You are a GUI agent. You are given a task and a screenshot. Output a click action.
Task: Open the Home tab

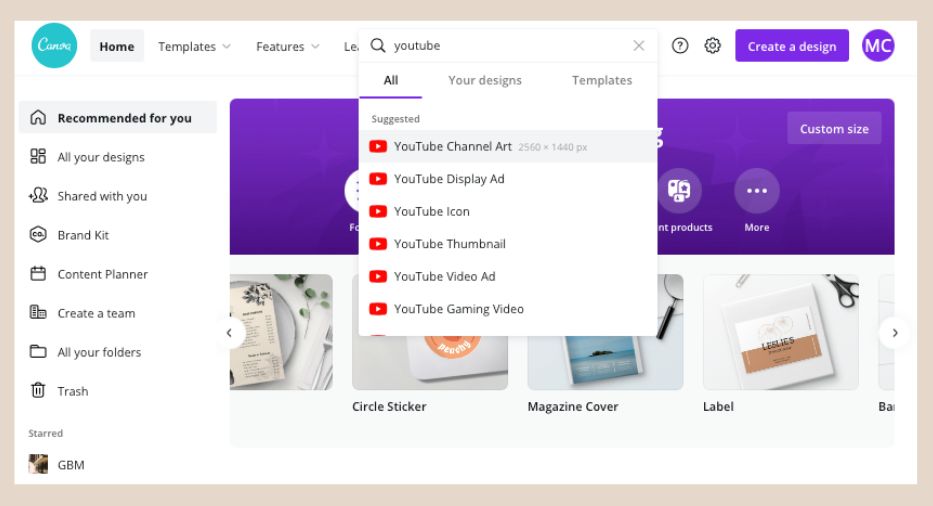(117, 46)
